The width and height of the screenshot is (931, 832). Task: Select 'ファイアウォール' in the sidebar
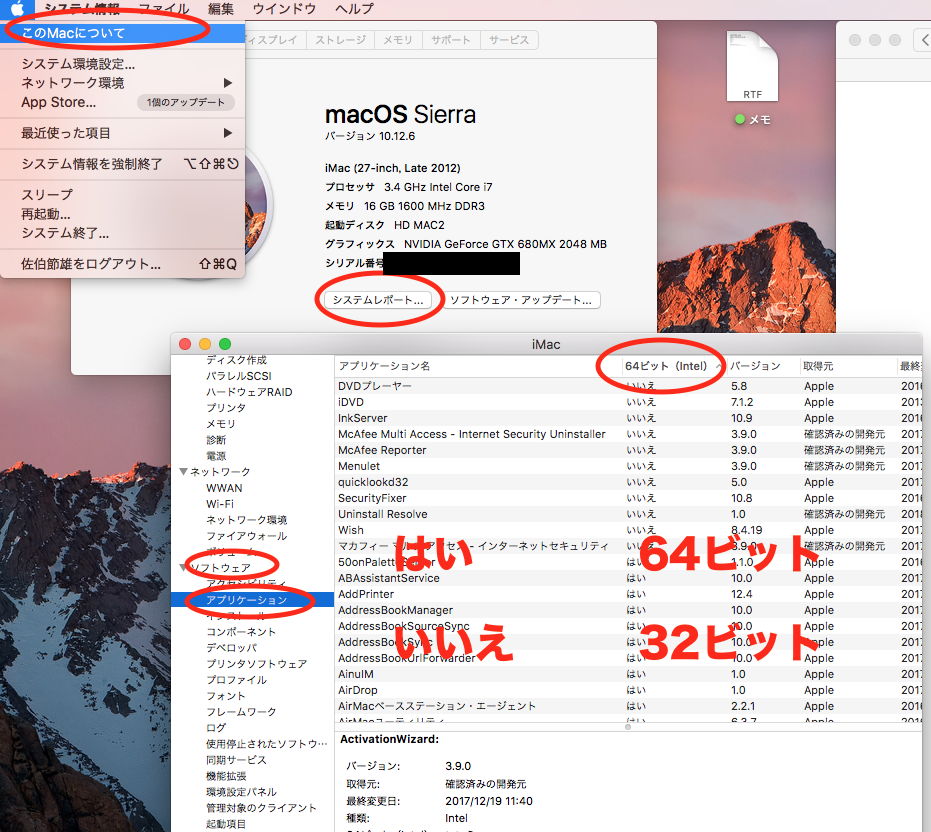click(x=246, y=536)
